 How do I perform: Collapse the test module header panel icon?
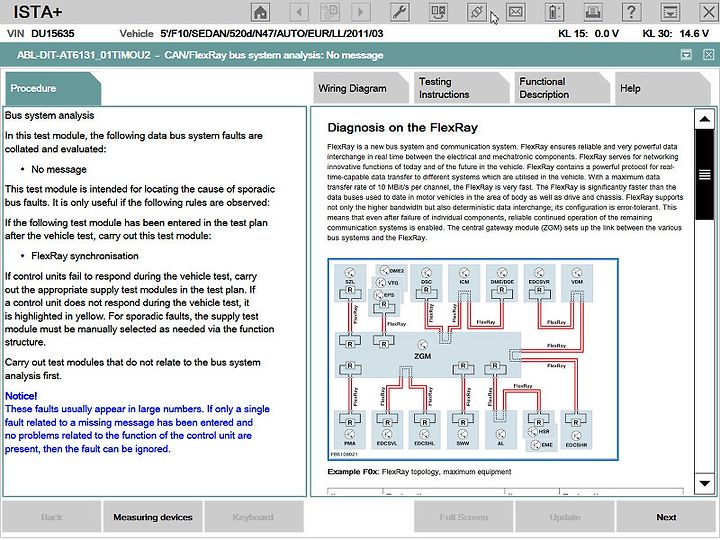click(686, 55)
